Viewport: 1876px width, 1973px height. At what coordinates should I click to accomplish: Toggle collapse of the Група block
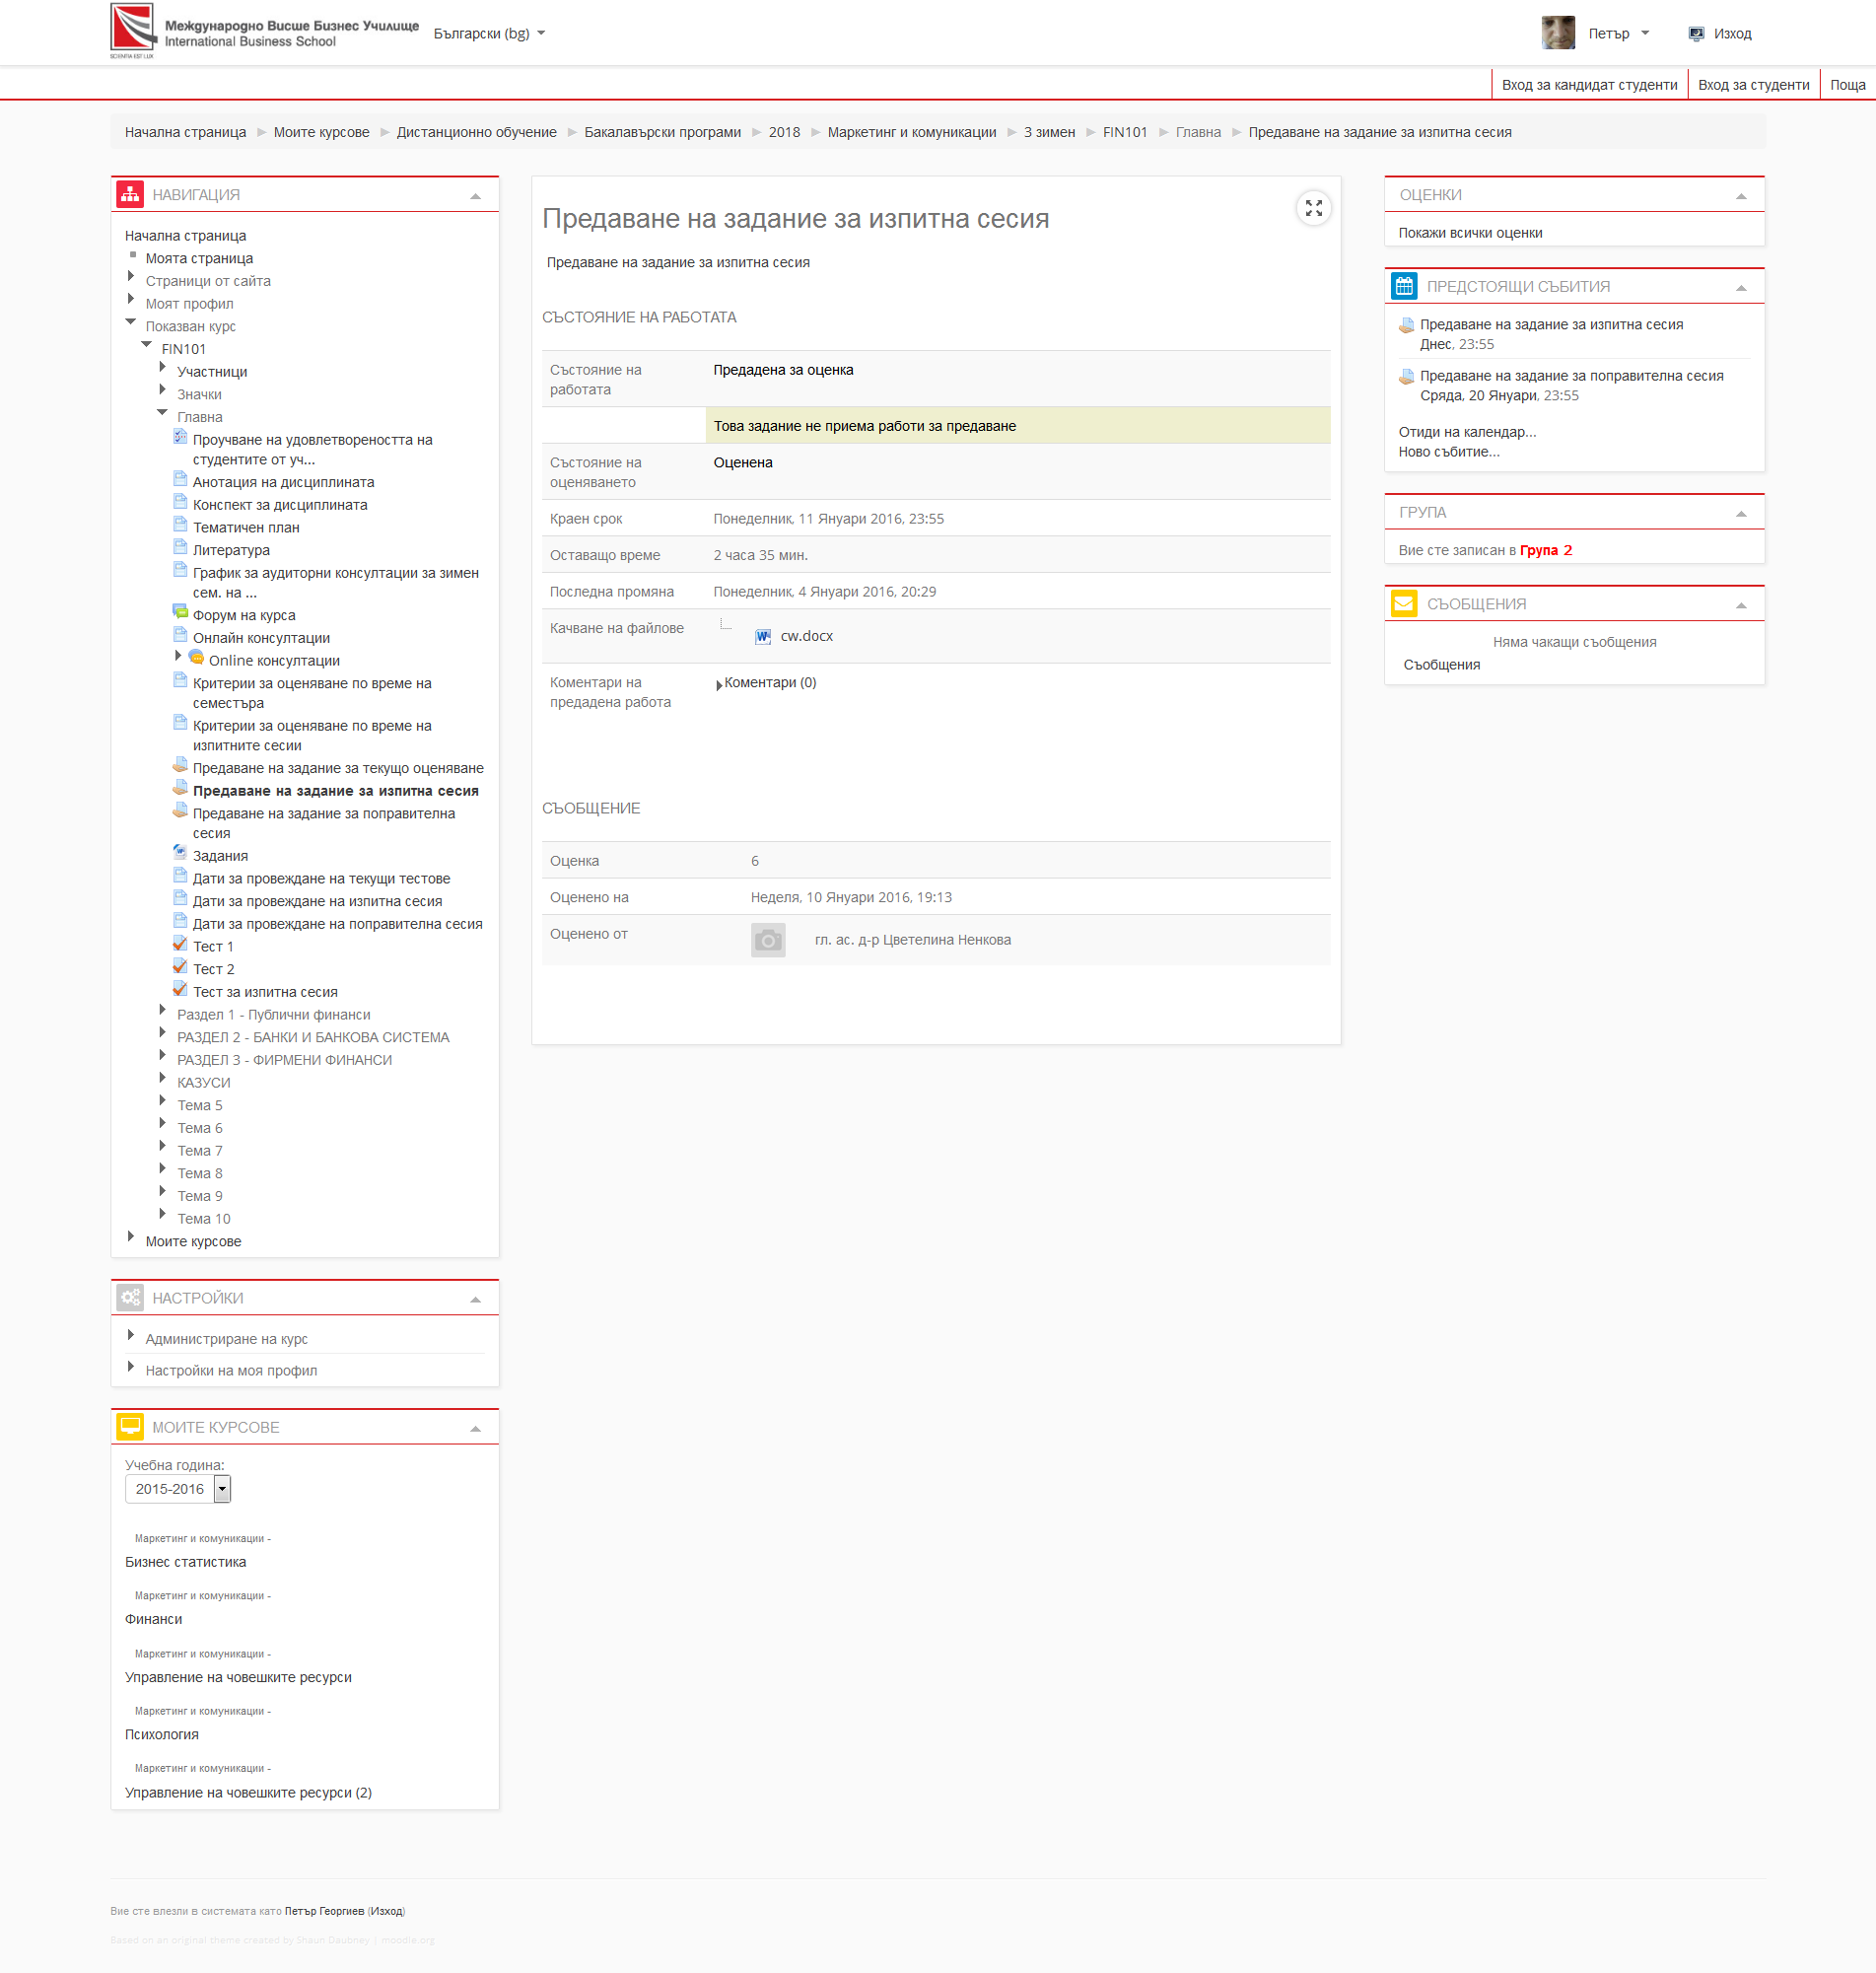(x=1740, y=513)
